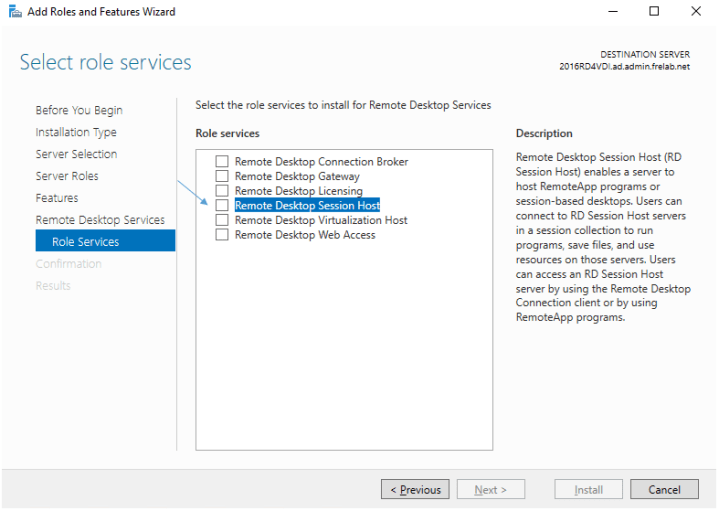
Task: Jump to Features step
Action: (57, 198)
